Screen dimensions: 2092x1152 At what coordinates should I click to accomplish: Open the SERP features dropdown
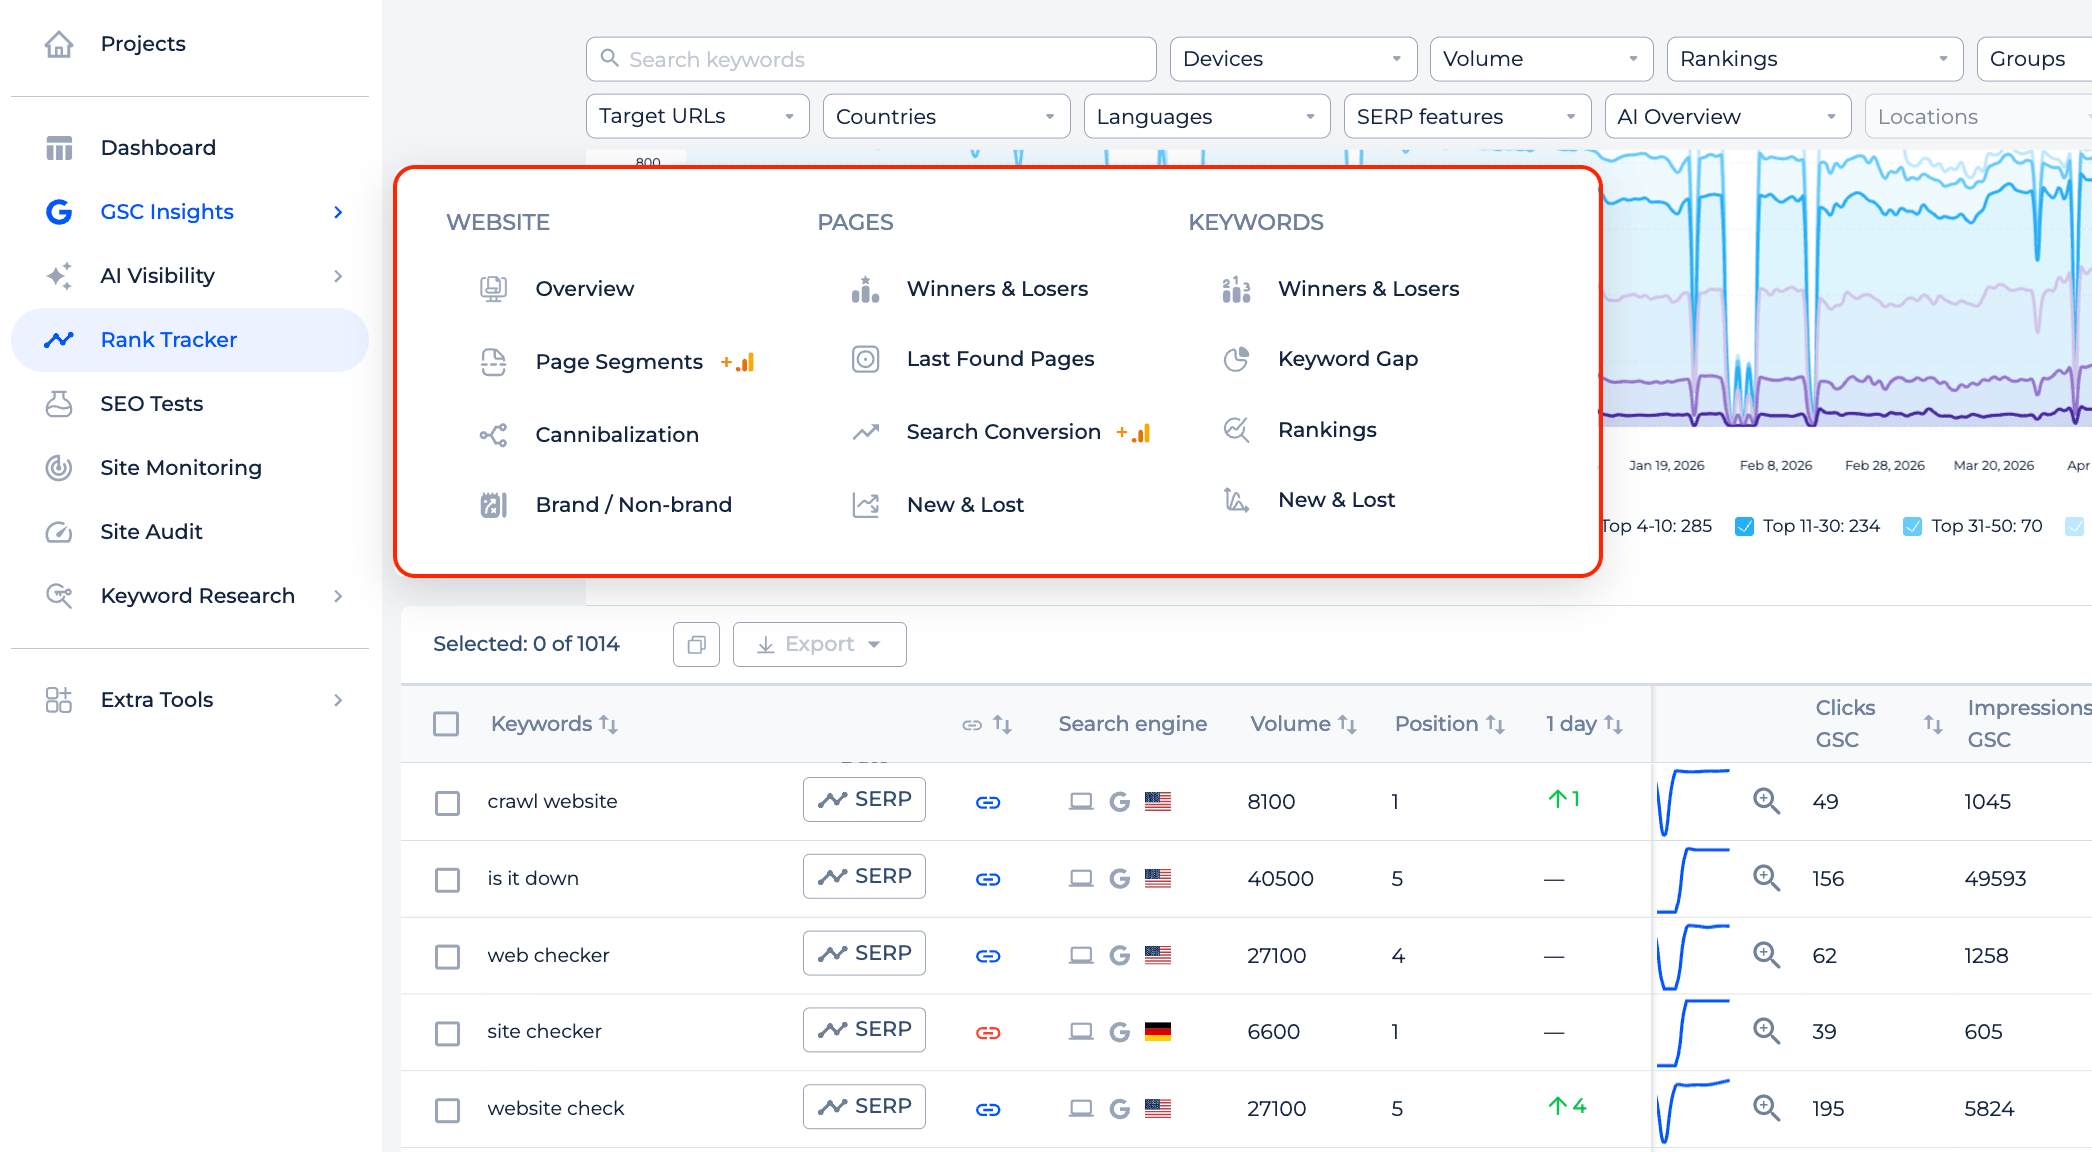1467,116
